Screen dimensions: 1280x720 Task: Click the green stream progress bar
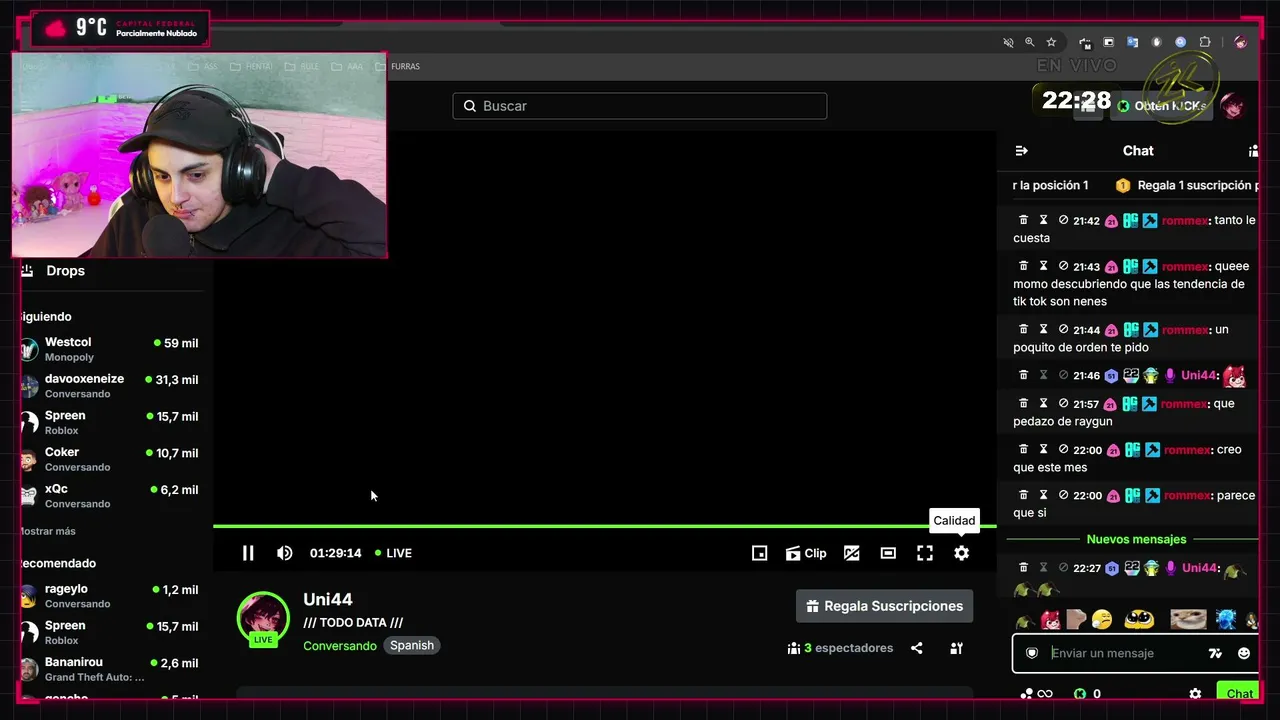pyautogui.click(x=604, y=526)
